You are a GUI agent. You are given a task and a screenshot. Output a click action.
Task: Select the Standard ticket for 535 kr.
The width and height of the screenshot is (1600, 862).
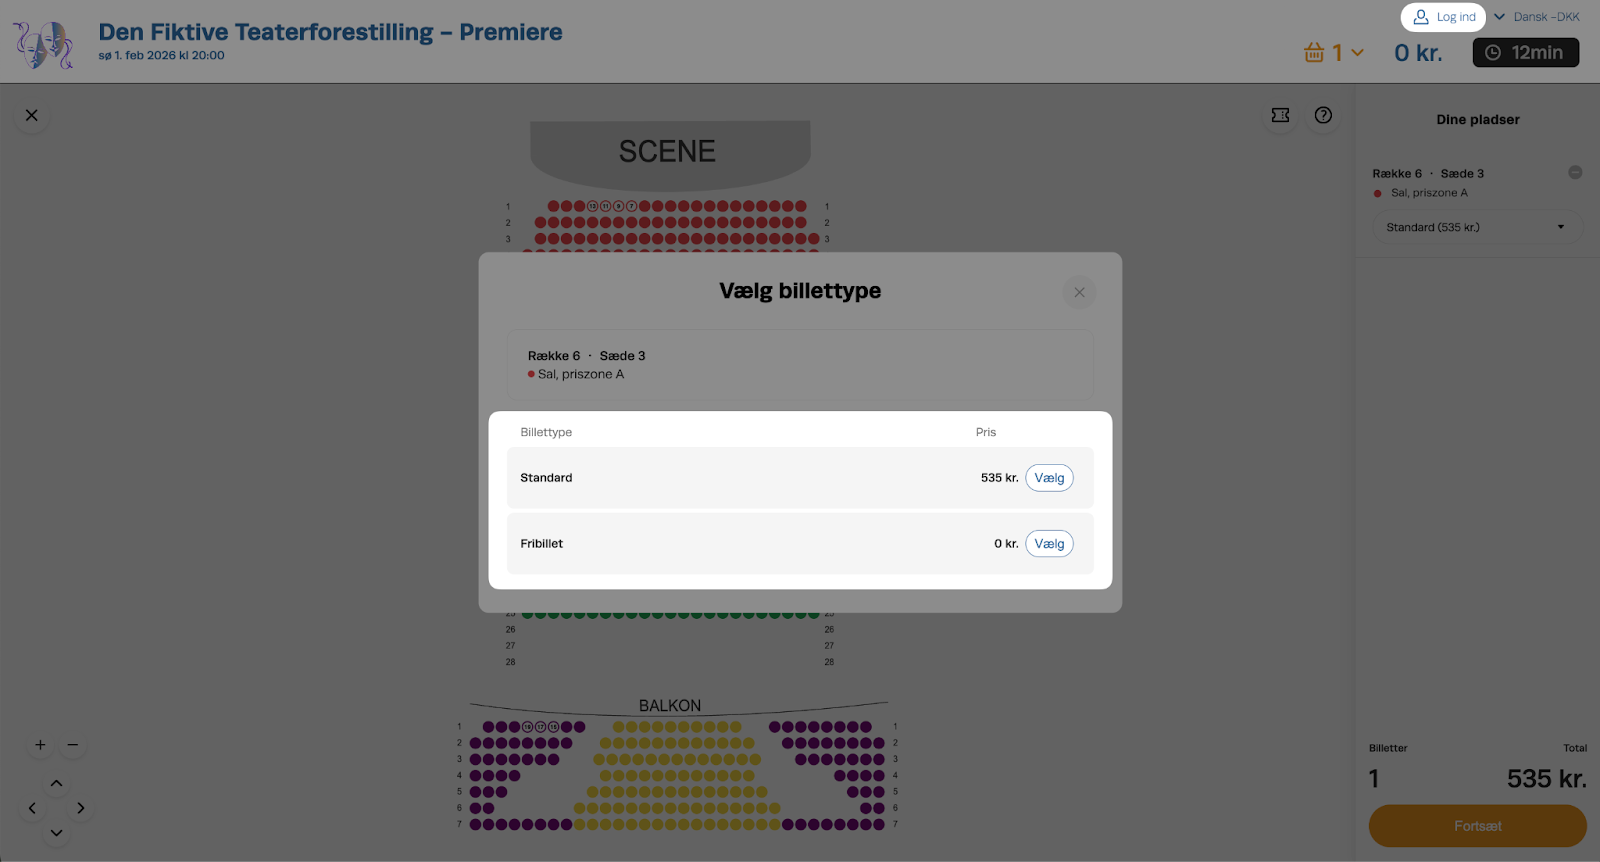click(x=1049, y=478)
